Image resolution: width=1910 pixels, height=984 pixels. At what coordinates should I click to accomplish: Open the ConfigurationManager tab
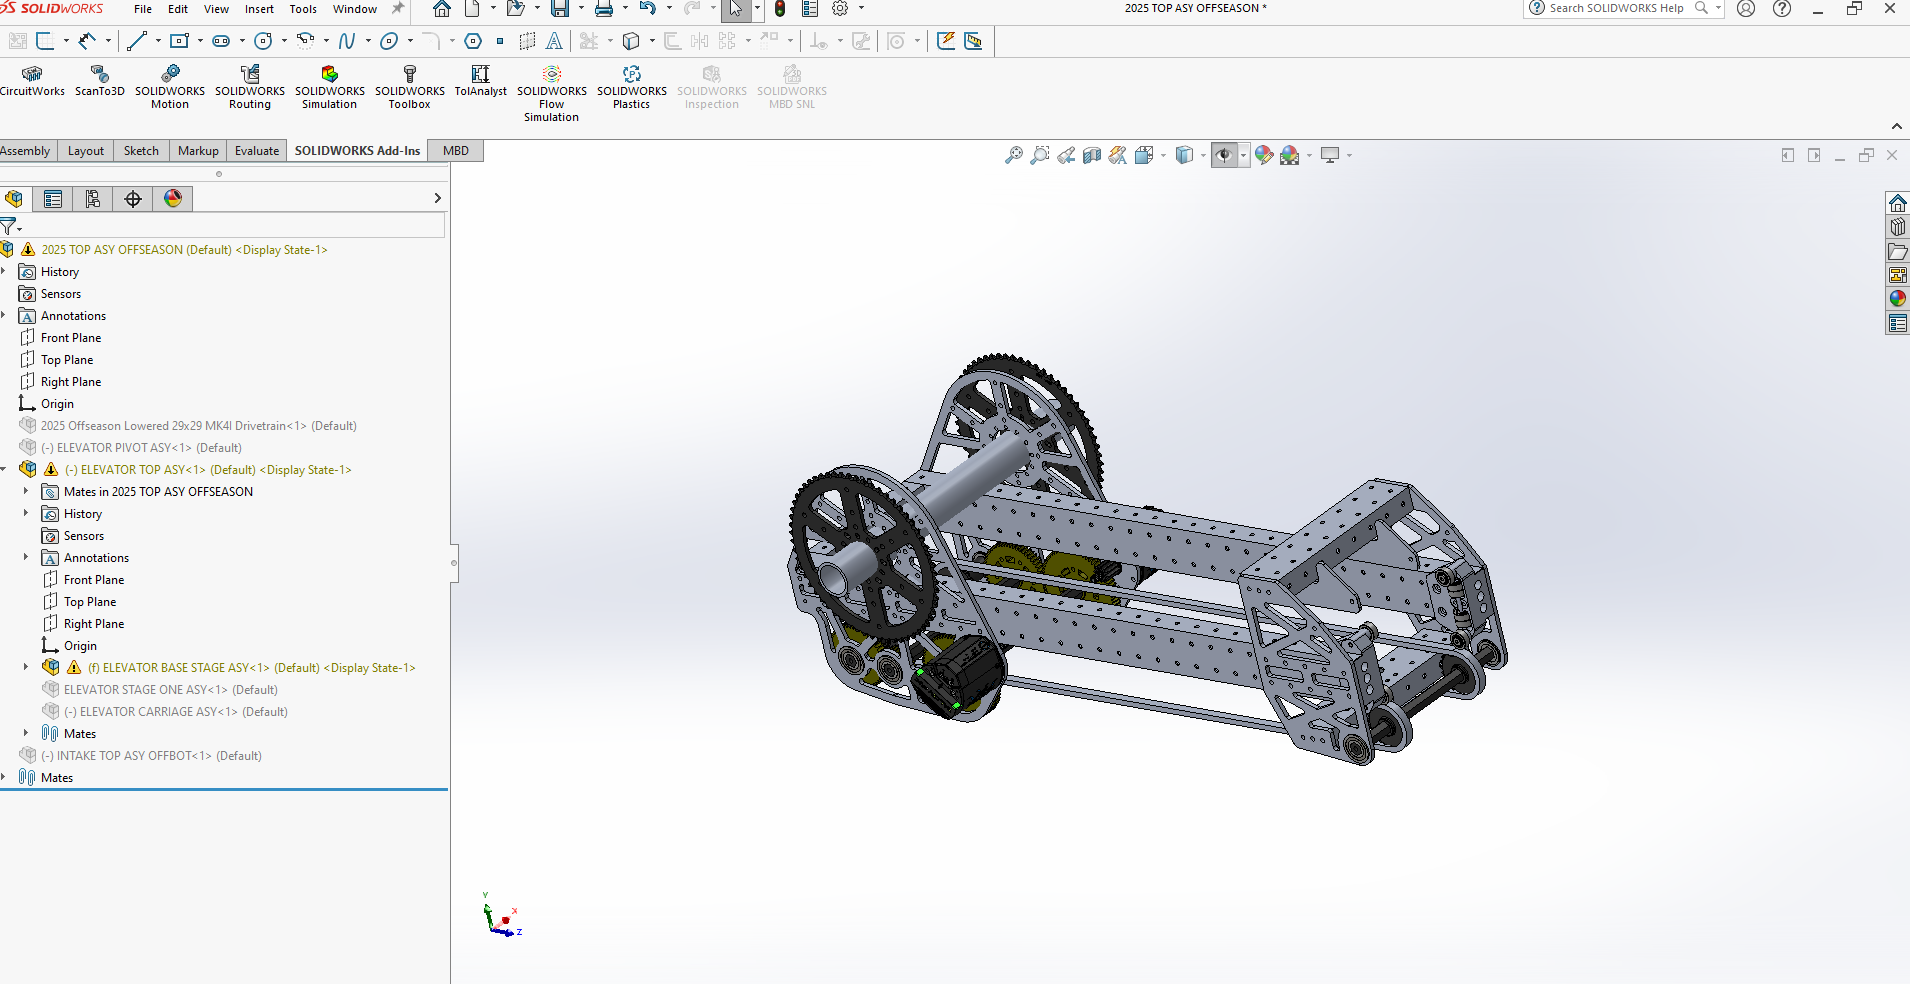93,199
